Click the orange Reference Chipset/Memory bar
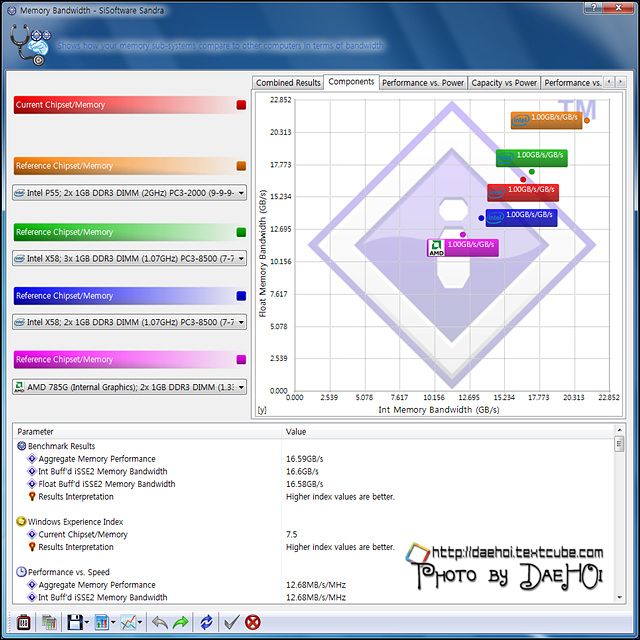The width and height of the screenshot is (640, 640). (x=129, y=166)
